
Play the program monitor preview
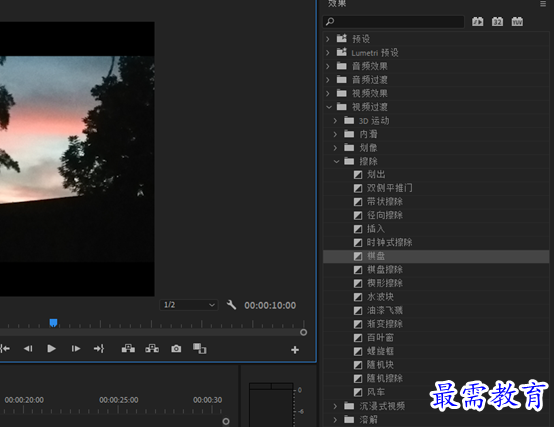point(51,349)
